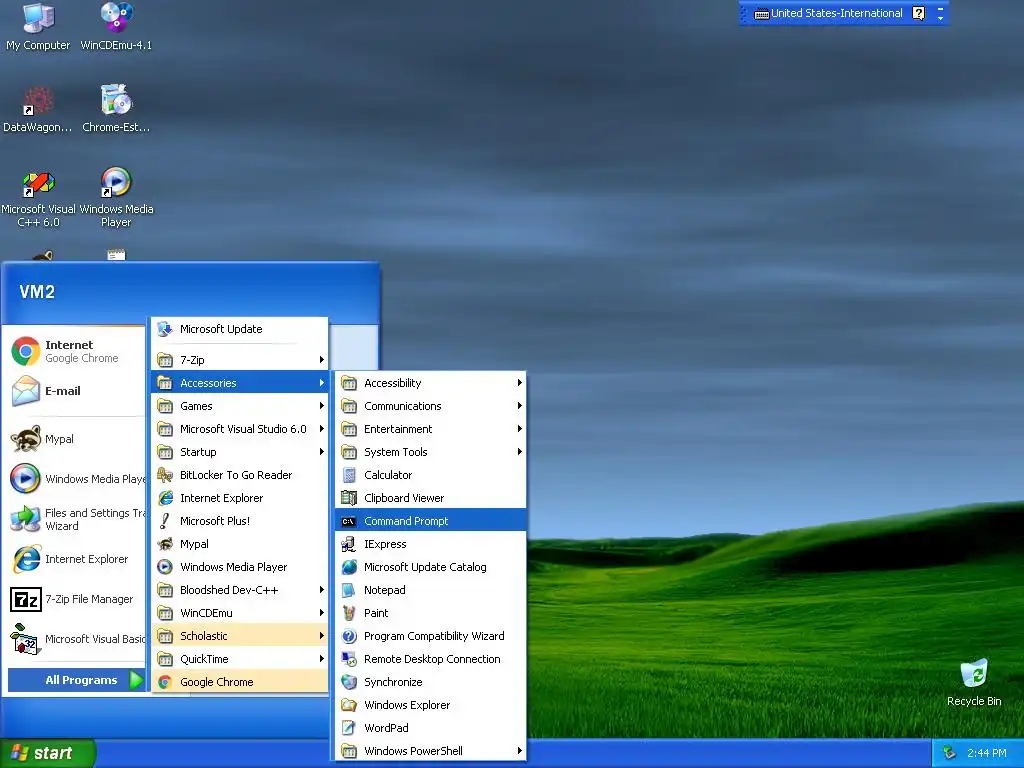Click All Programs button

[x=76, y=680]
